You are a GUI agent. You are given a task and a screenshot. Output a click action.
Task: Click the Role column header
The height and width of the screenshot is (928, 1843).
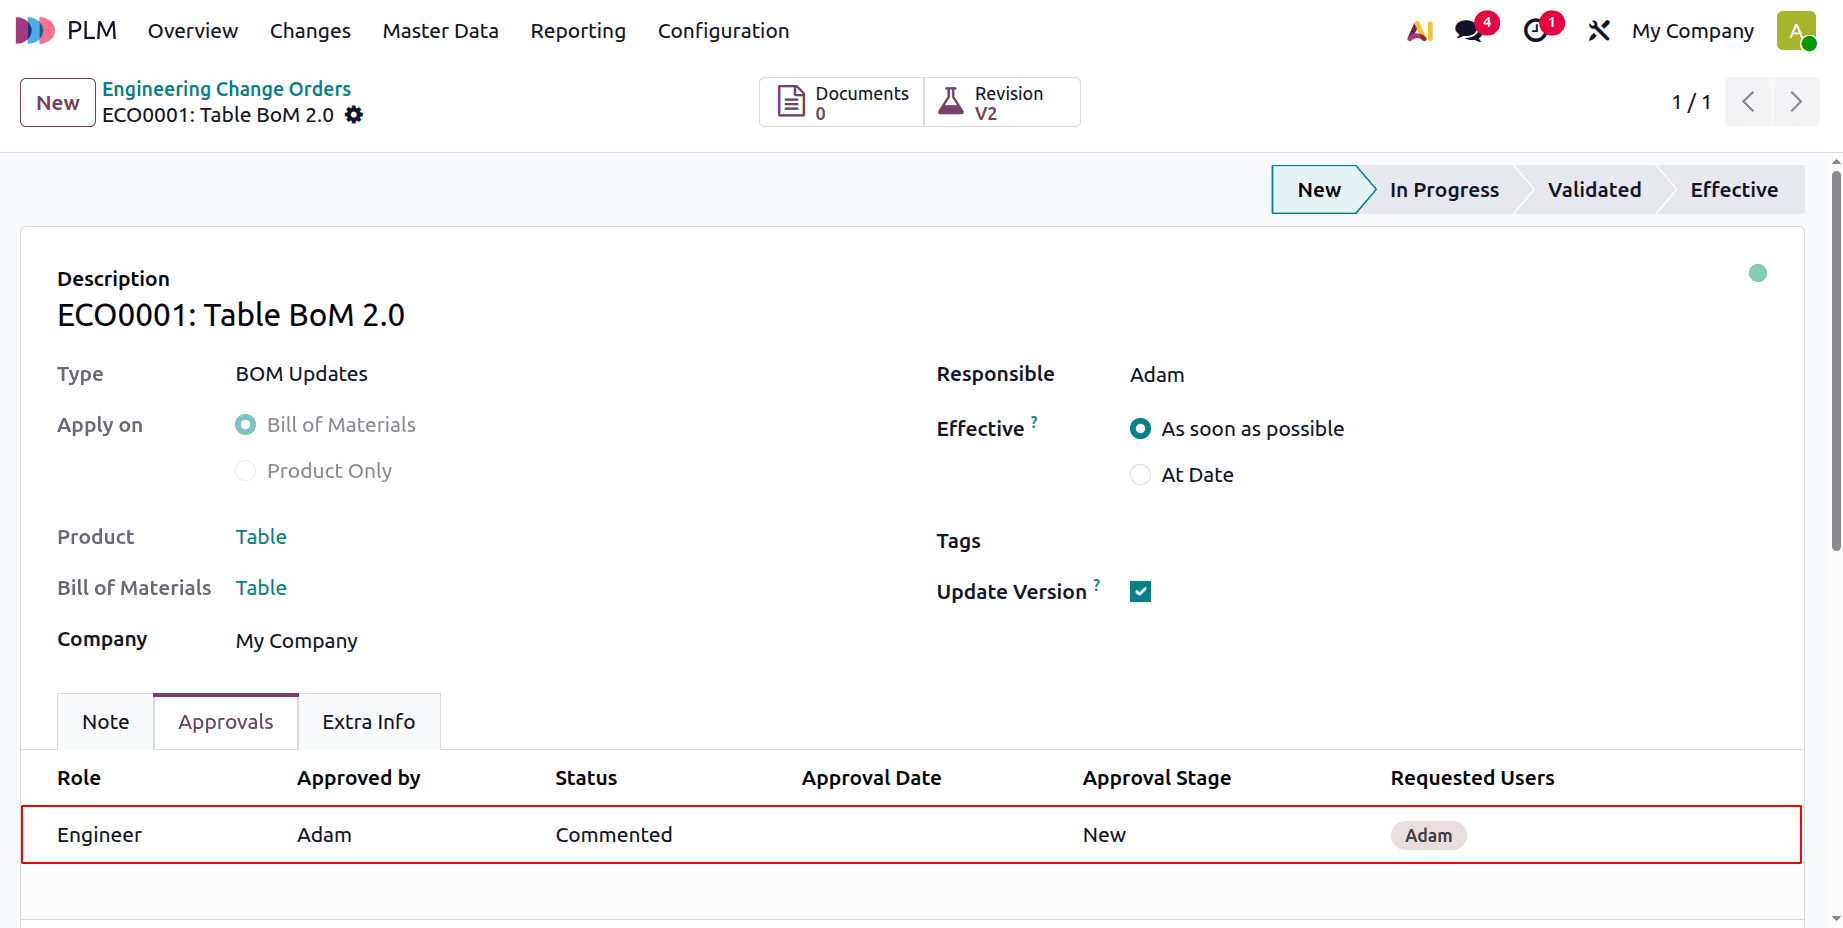coord(79,778)
